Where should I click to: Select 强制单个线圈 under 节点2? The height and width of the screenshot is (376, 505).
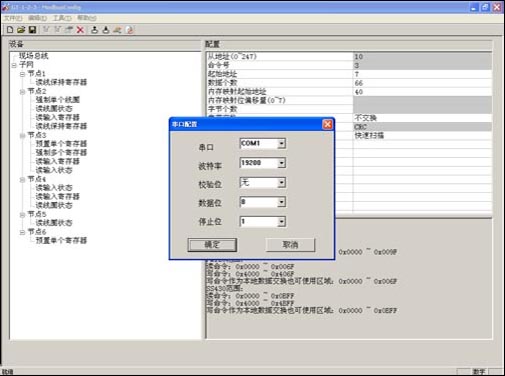[x=58, y=100]
